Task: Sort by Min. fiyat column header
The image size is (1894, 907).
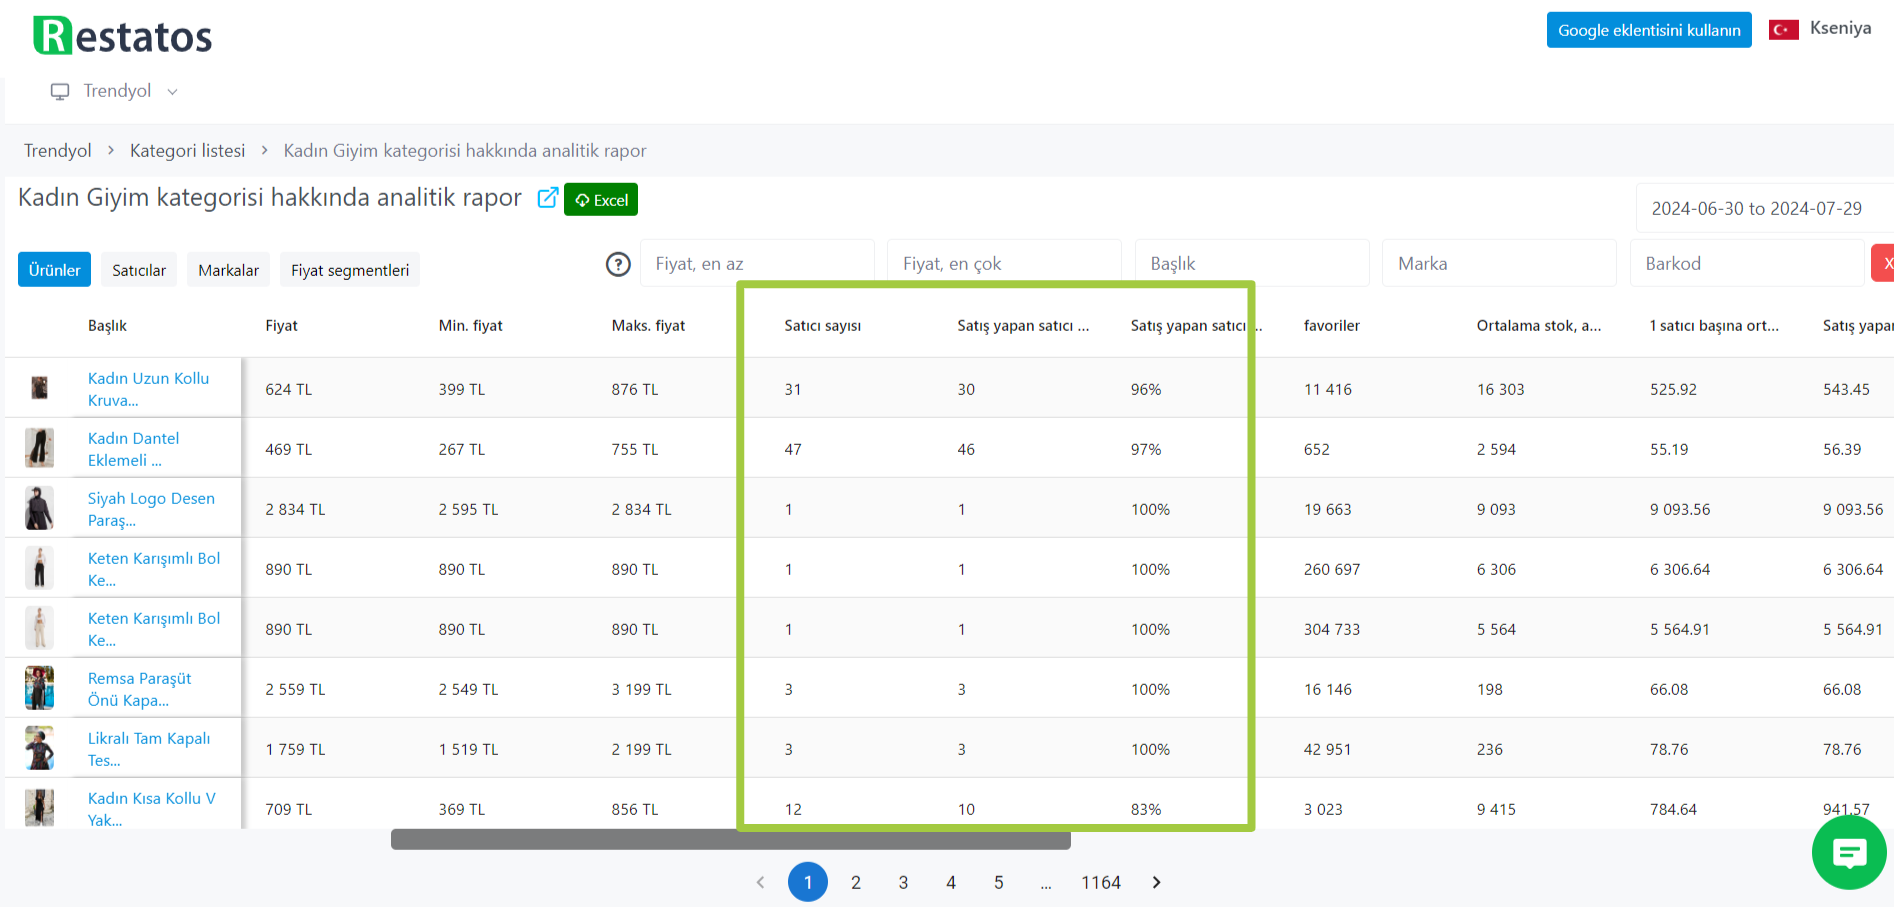Action: coord(470,326)
